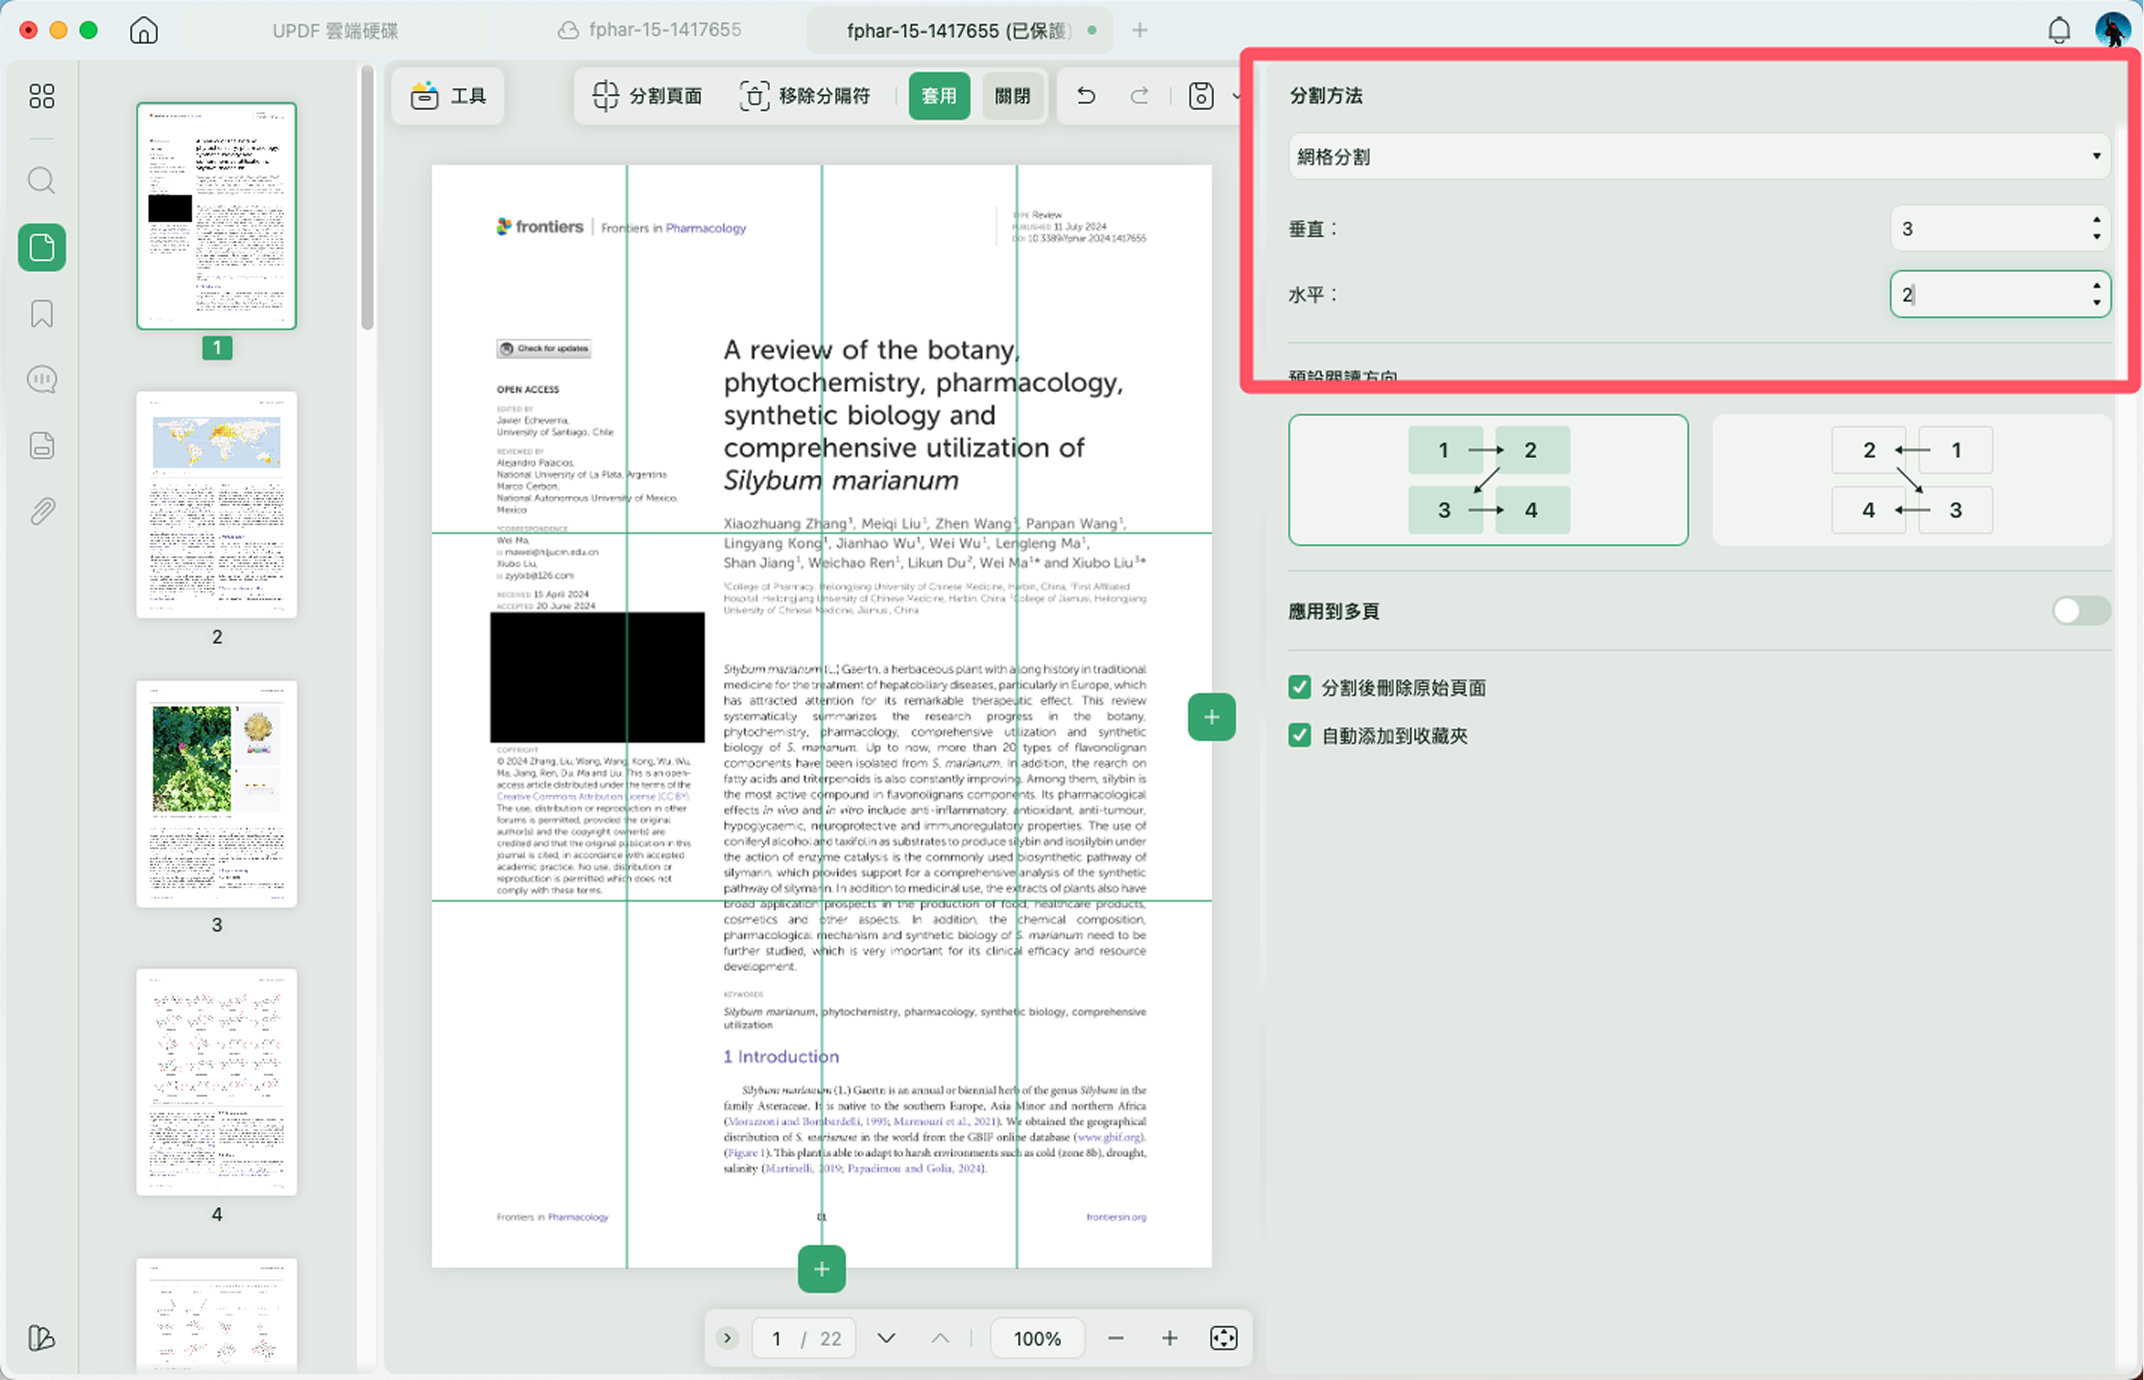Screen dimensions: 2144x1380
Task: Click the 關閉 close button
Action: coord(1012,96)
